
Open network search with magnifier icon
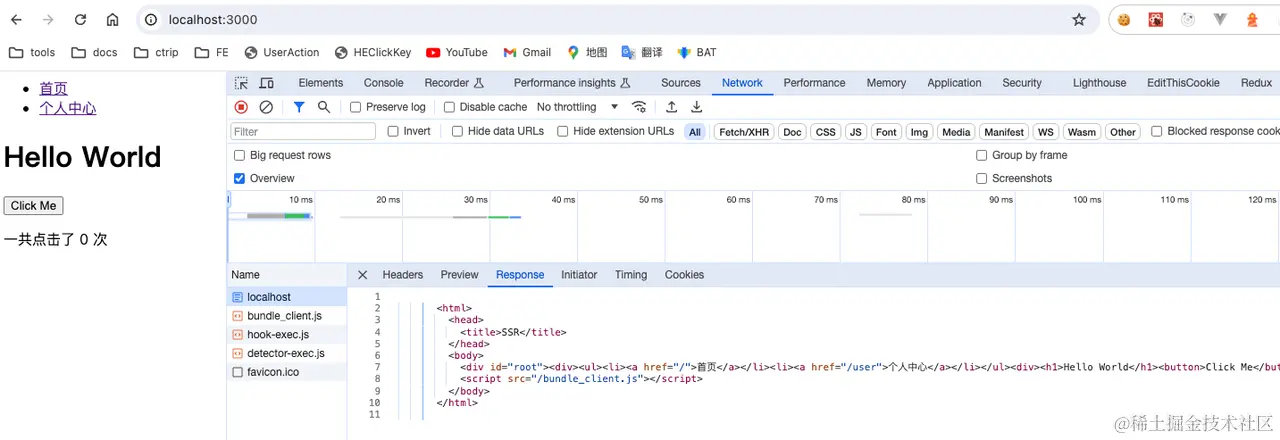324,107
